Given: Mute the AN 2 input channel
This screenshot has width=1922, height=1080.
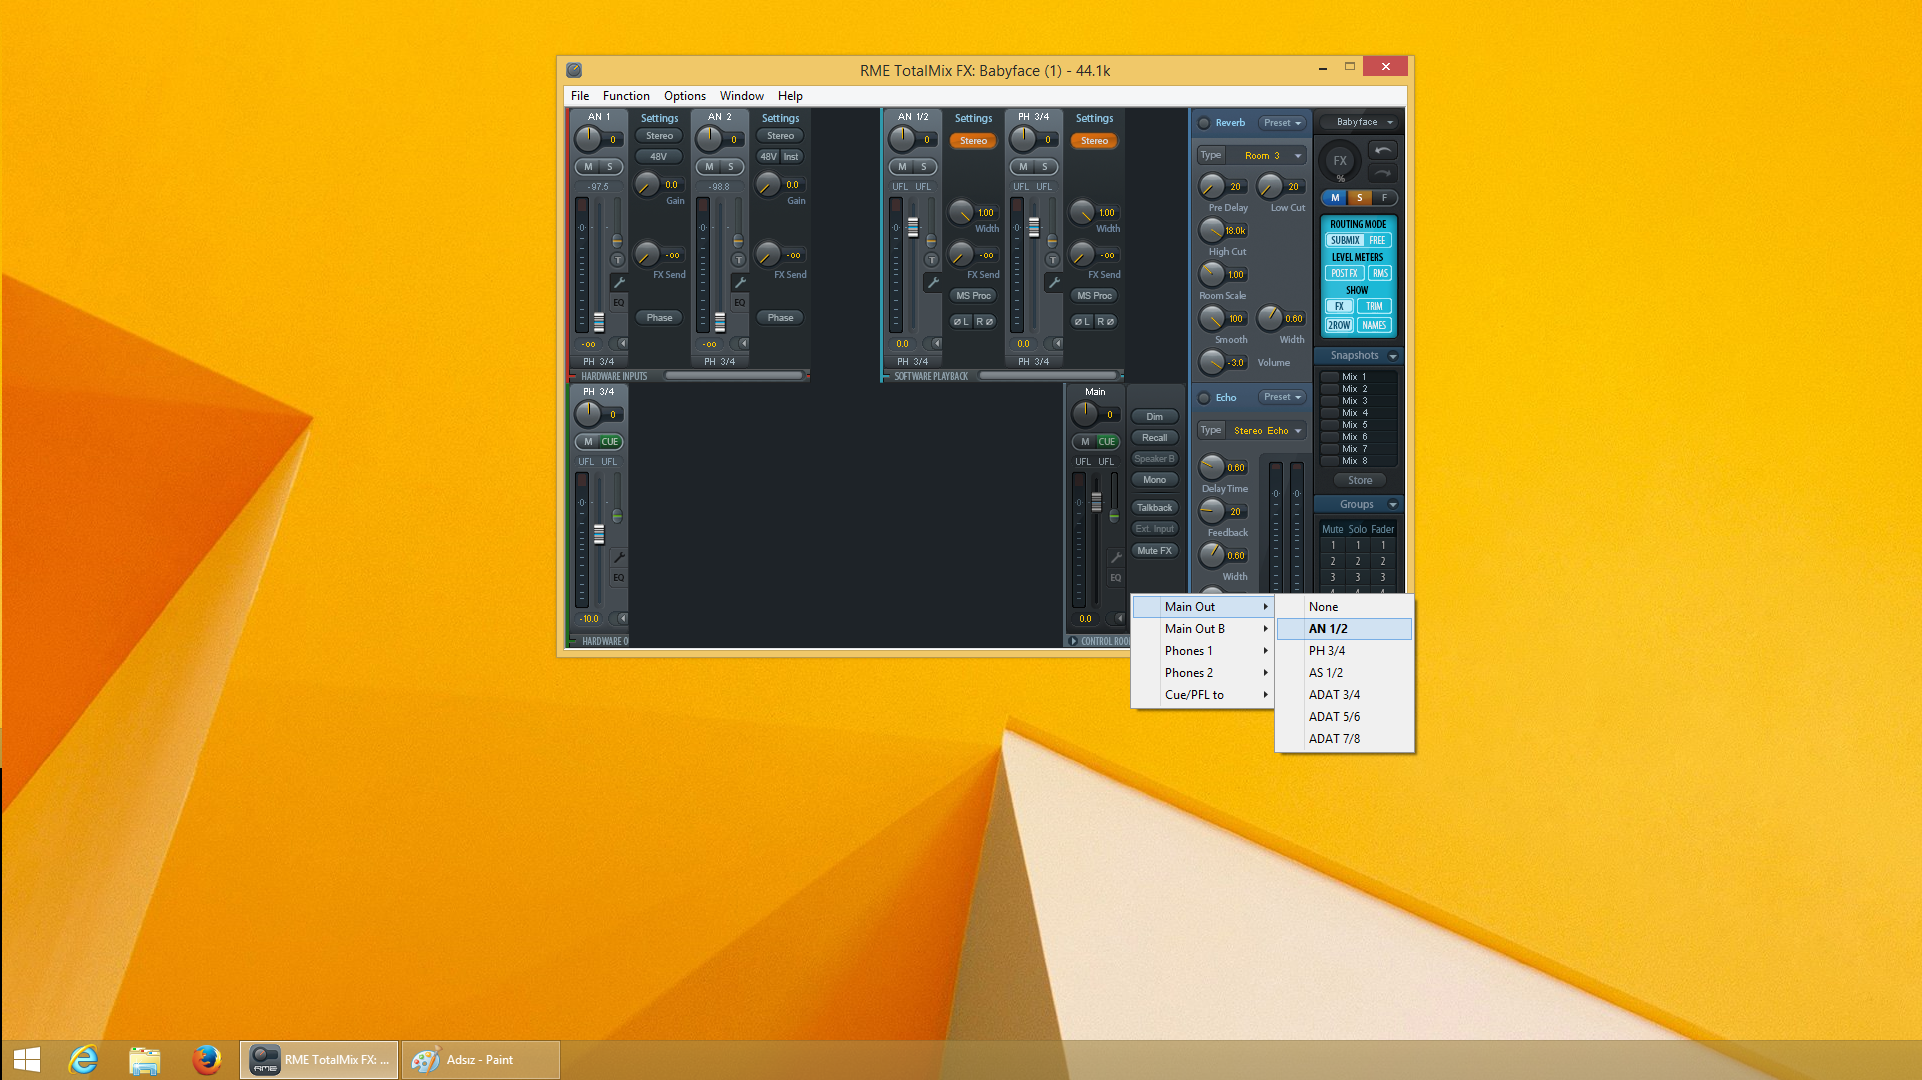Looking at the screenshot, I should point(709,167).
